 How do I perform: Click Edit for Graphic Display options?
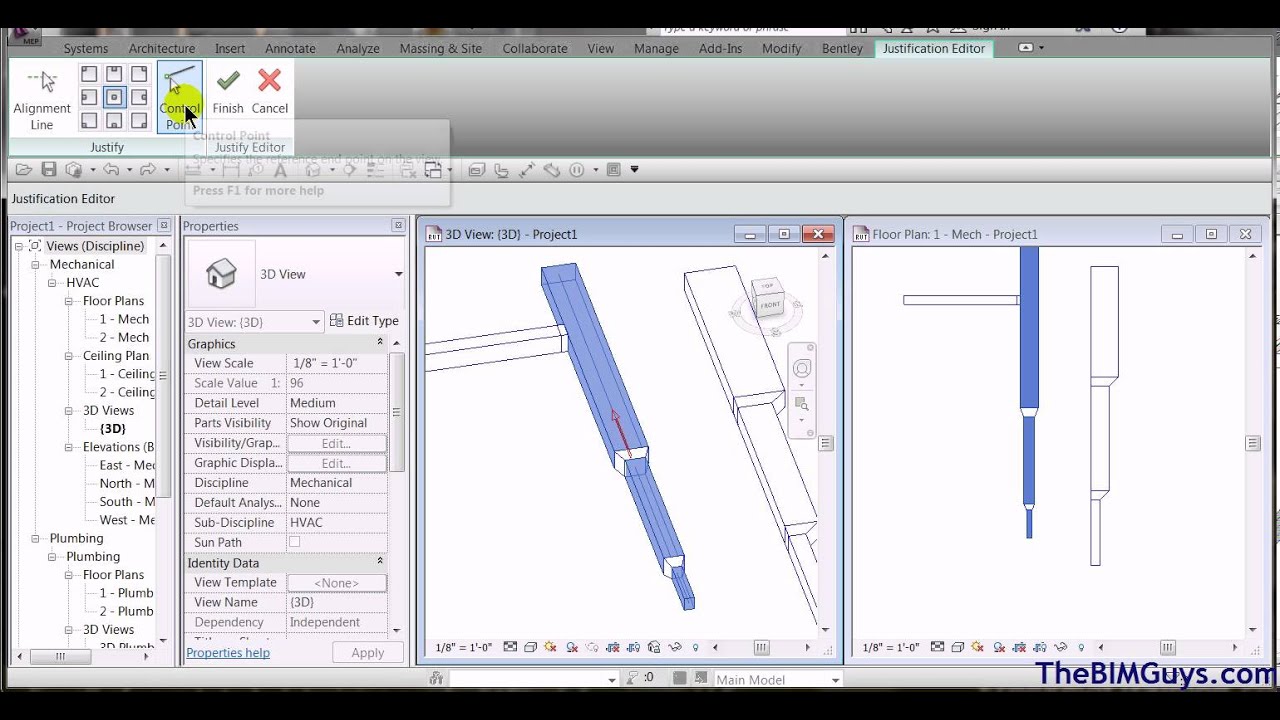pos(336,463)
